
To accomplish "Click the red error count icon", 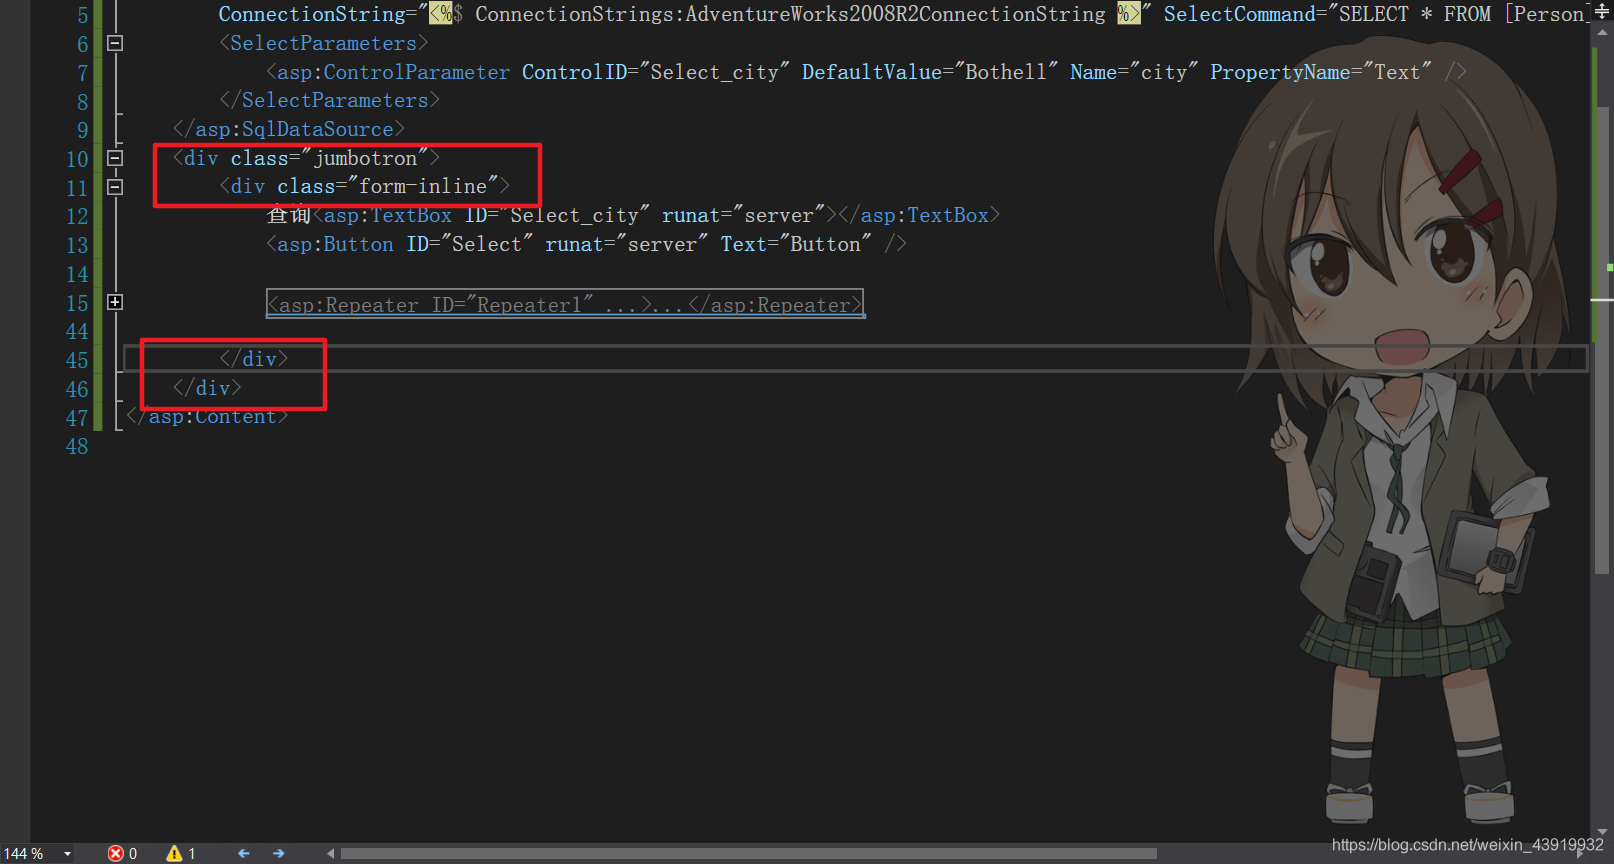I will (116, 853).
